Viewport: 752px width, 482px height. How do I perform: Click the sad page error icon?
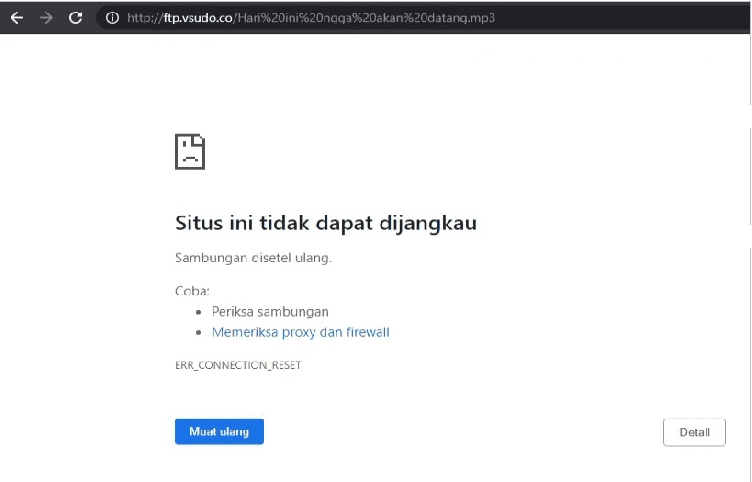(190, 150)
